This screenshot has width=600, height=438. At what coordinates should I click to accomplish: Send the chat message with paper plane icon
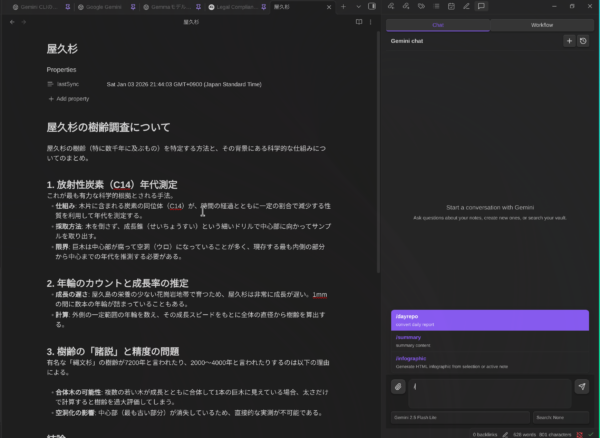582,387
